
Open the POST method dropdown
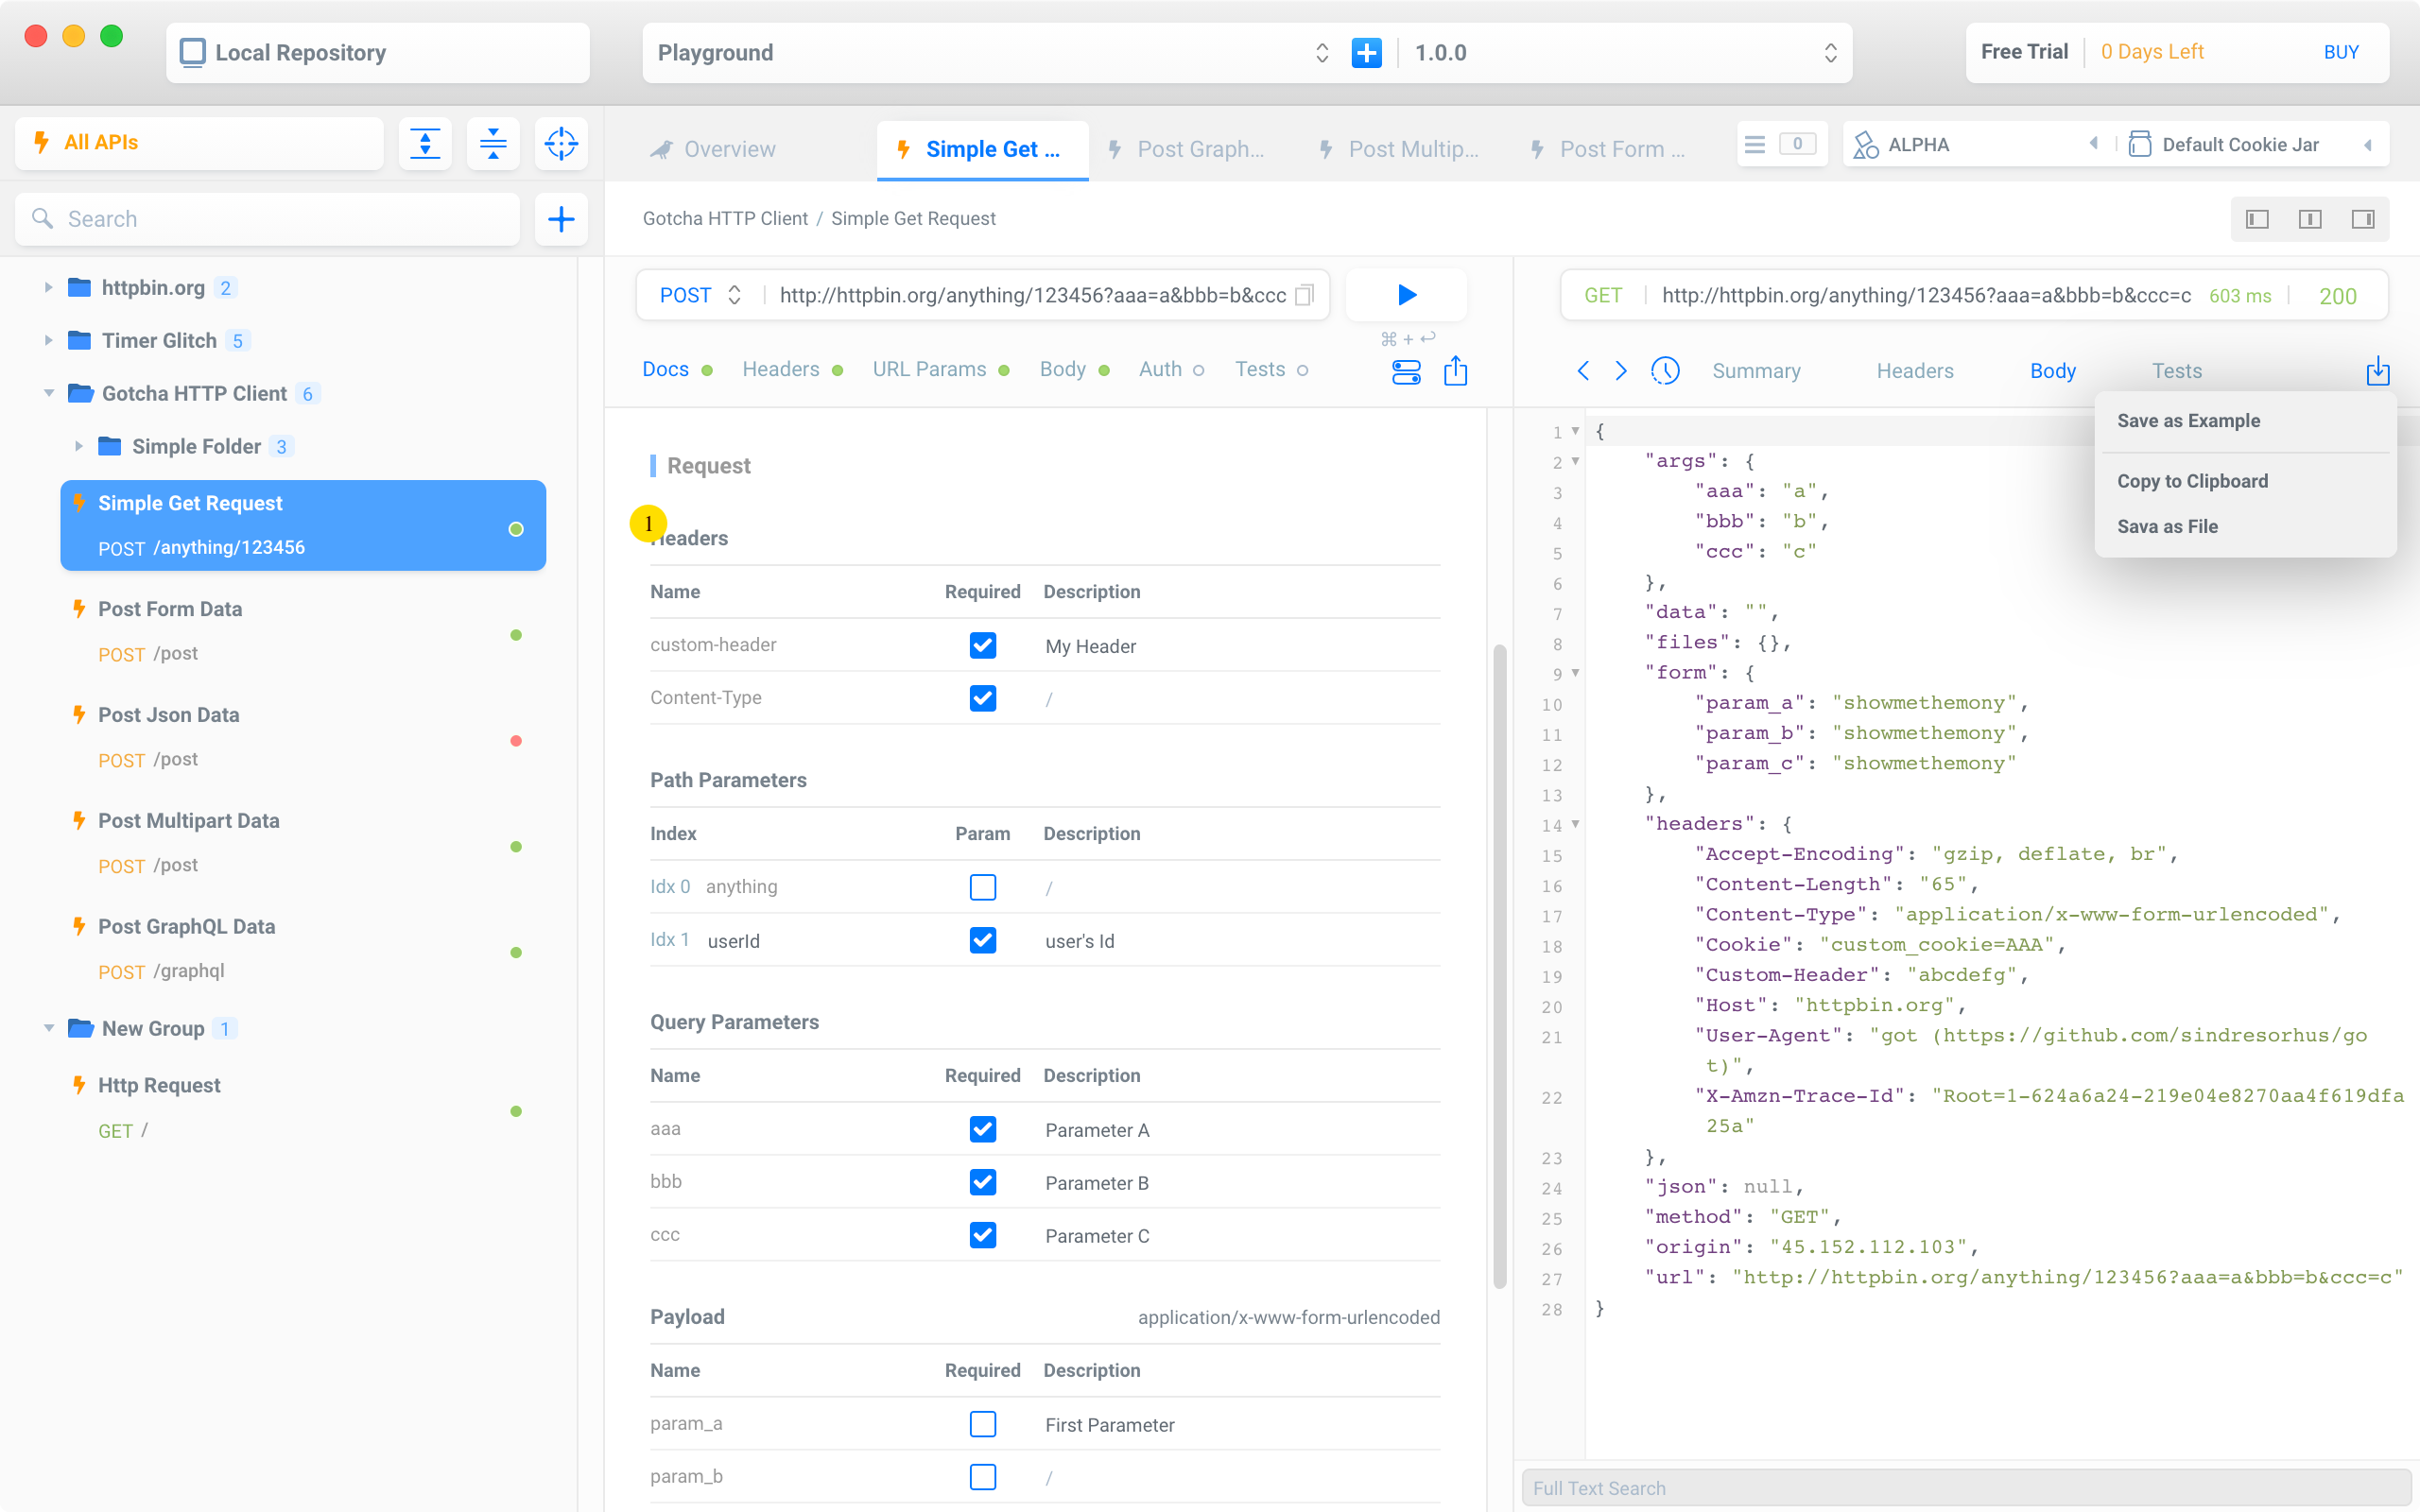(700, 295)
